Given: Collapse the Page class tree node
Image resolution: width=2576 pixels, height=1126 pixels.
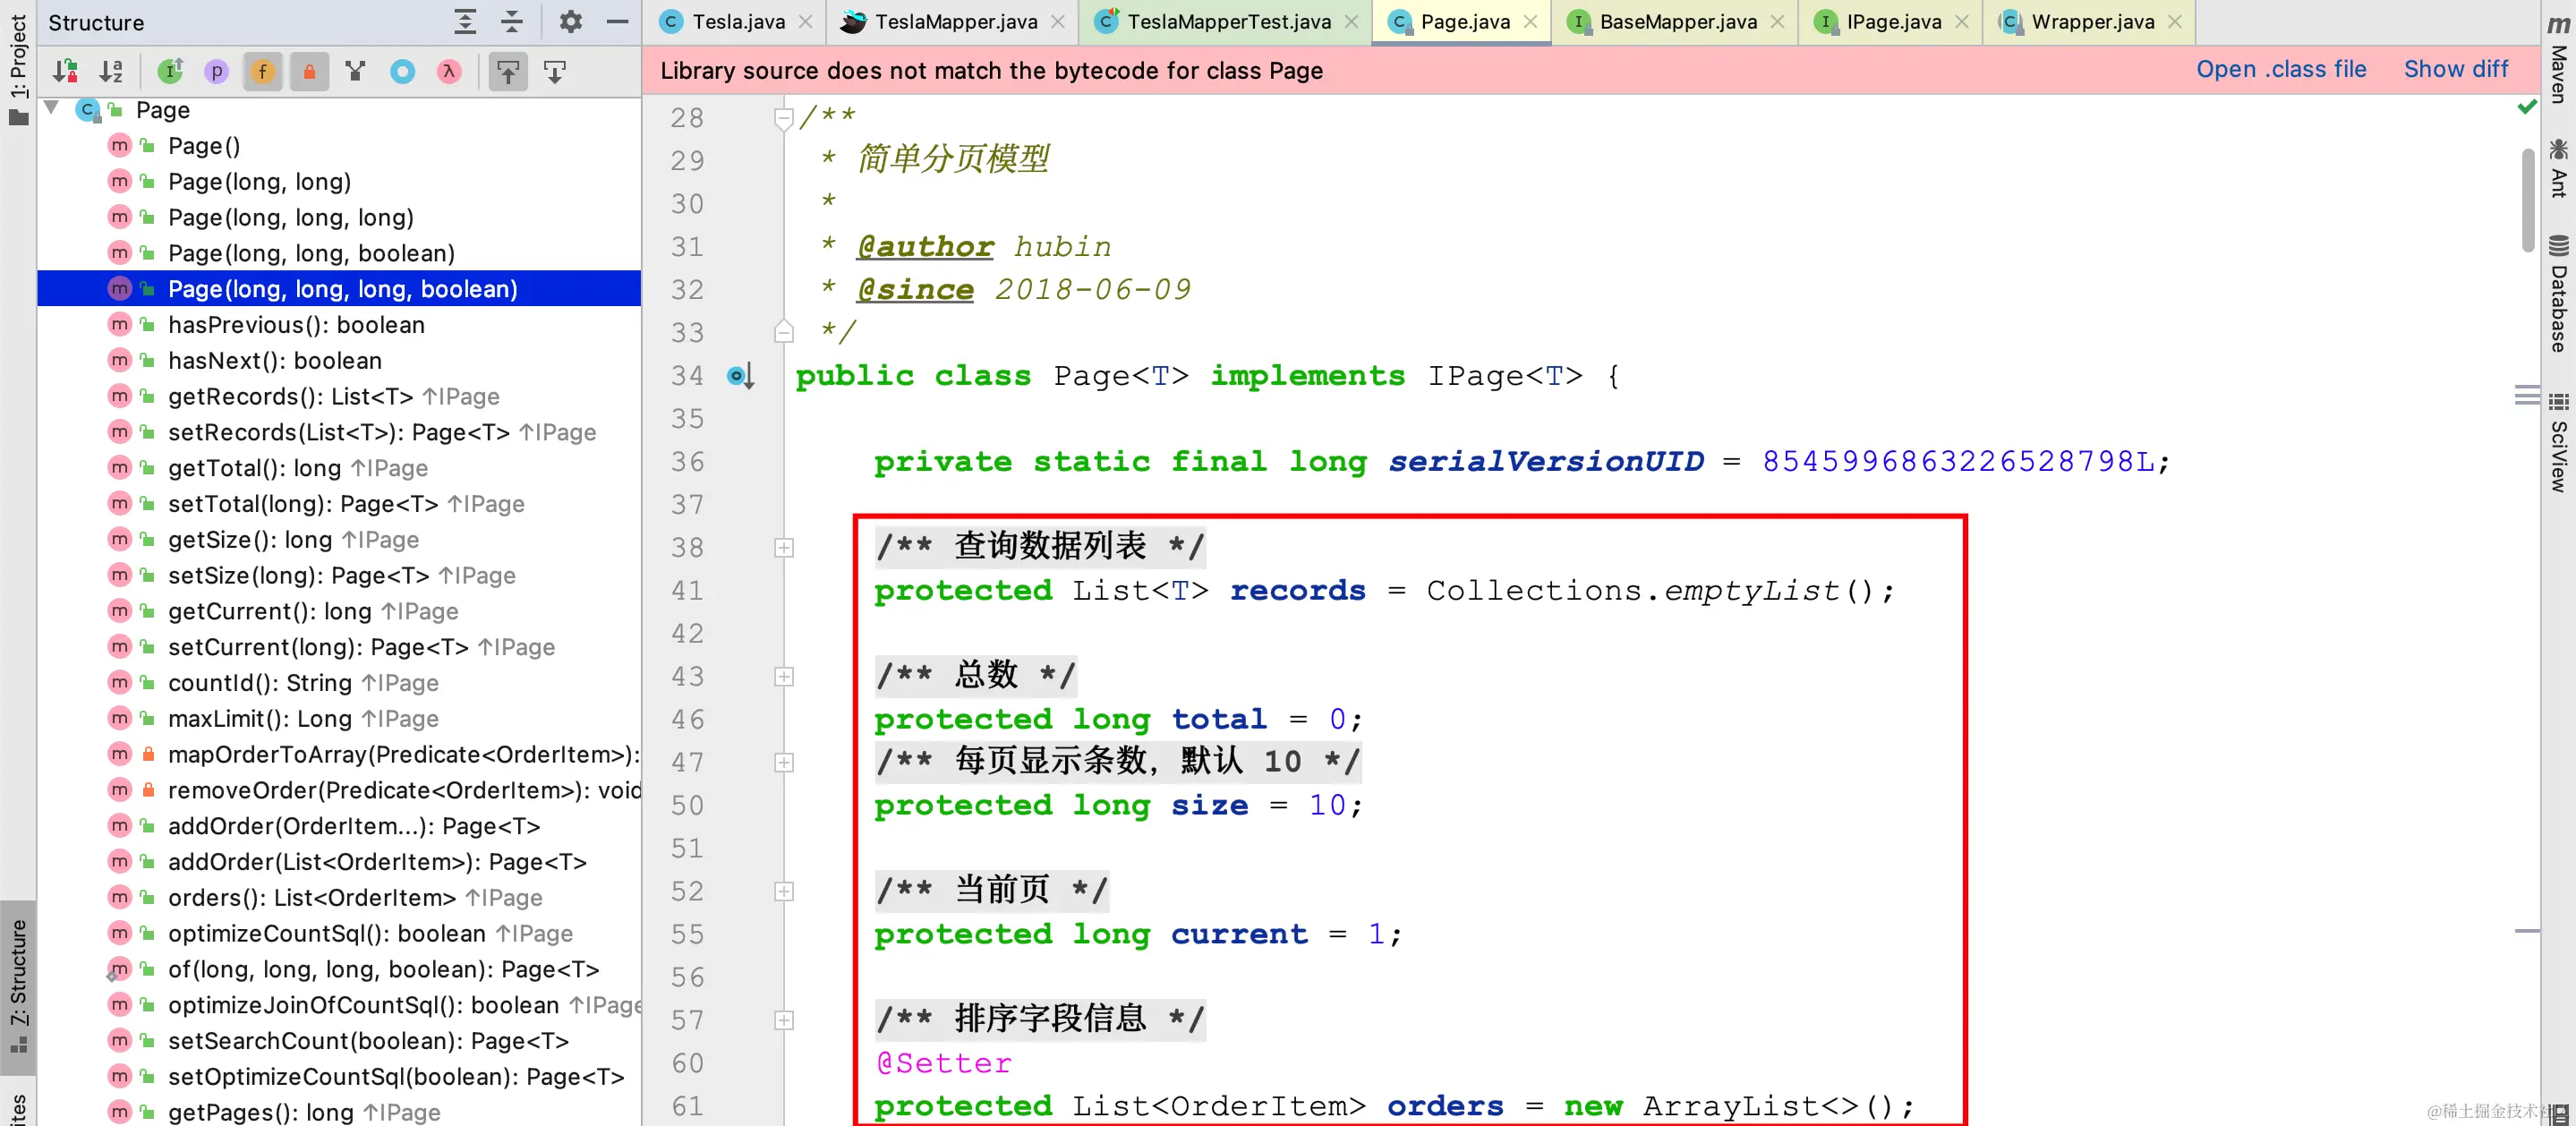Looking at the screenshot, I should 52,109.
